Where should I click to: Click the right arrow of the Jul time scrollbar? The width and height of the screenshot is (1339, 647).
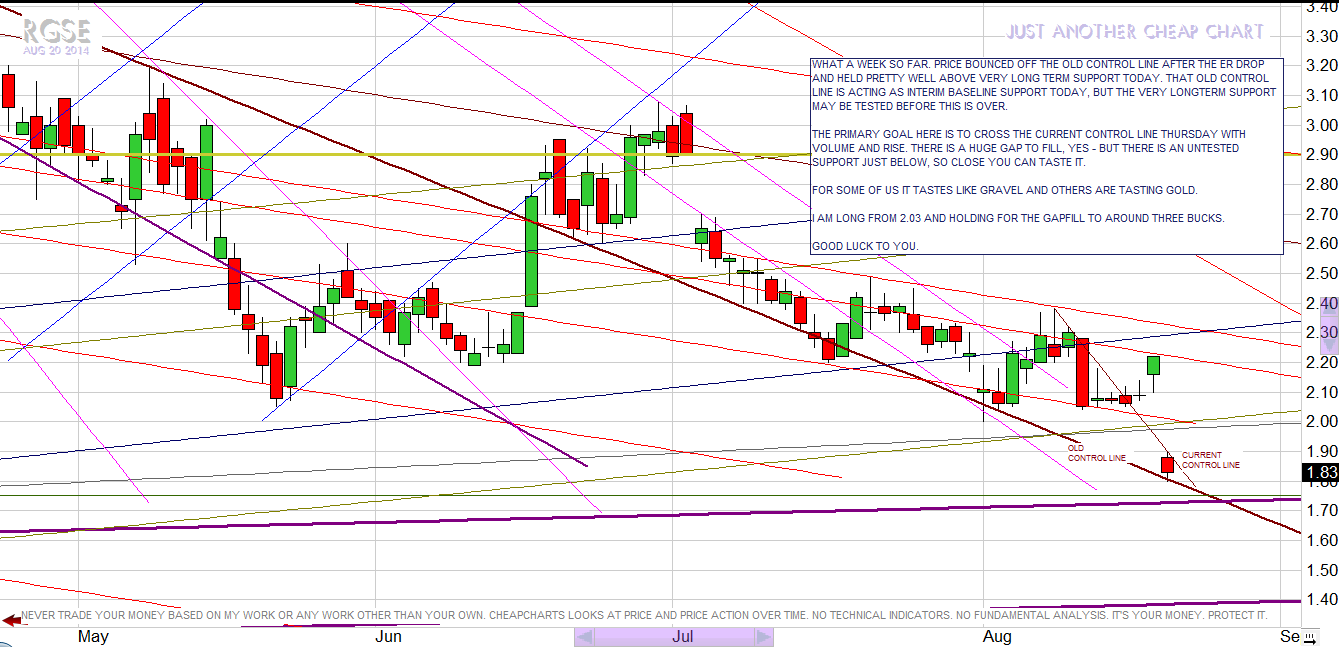pos(764,637)
